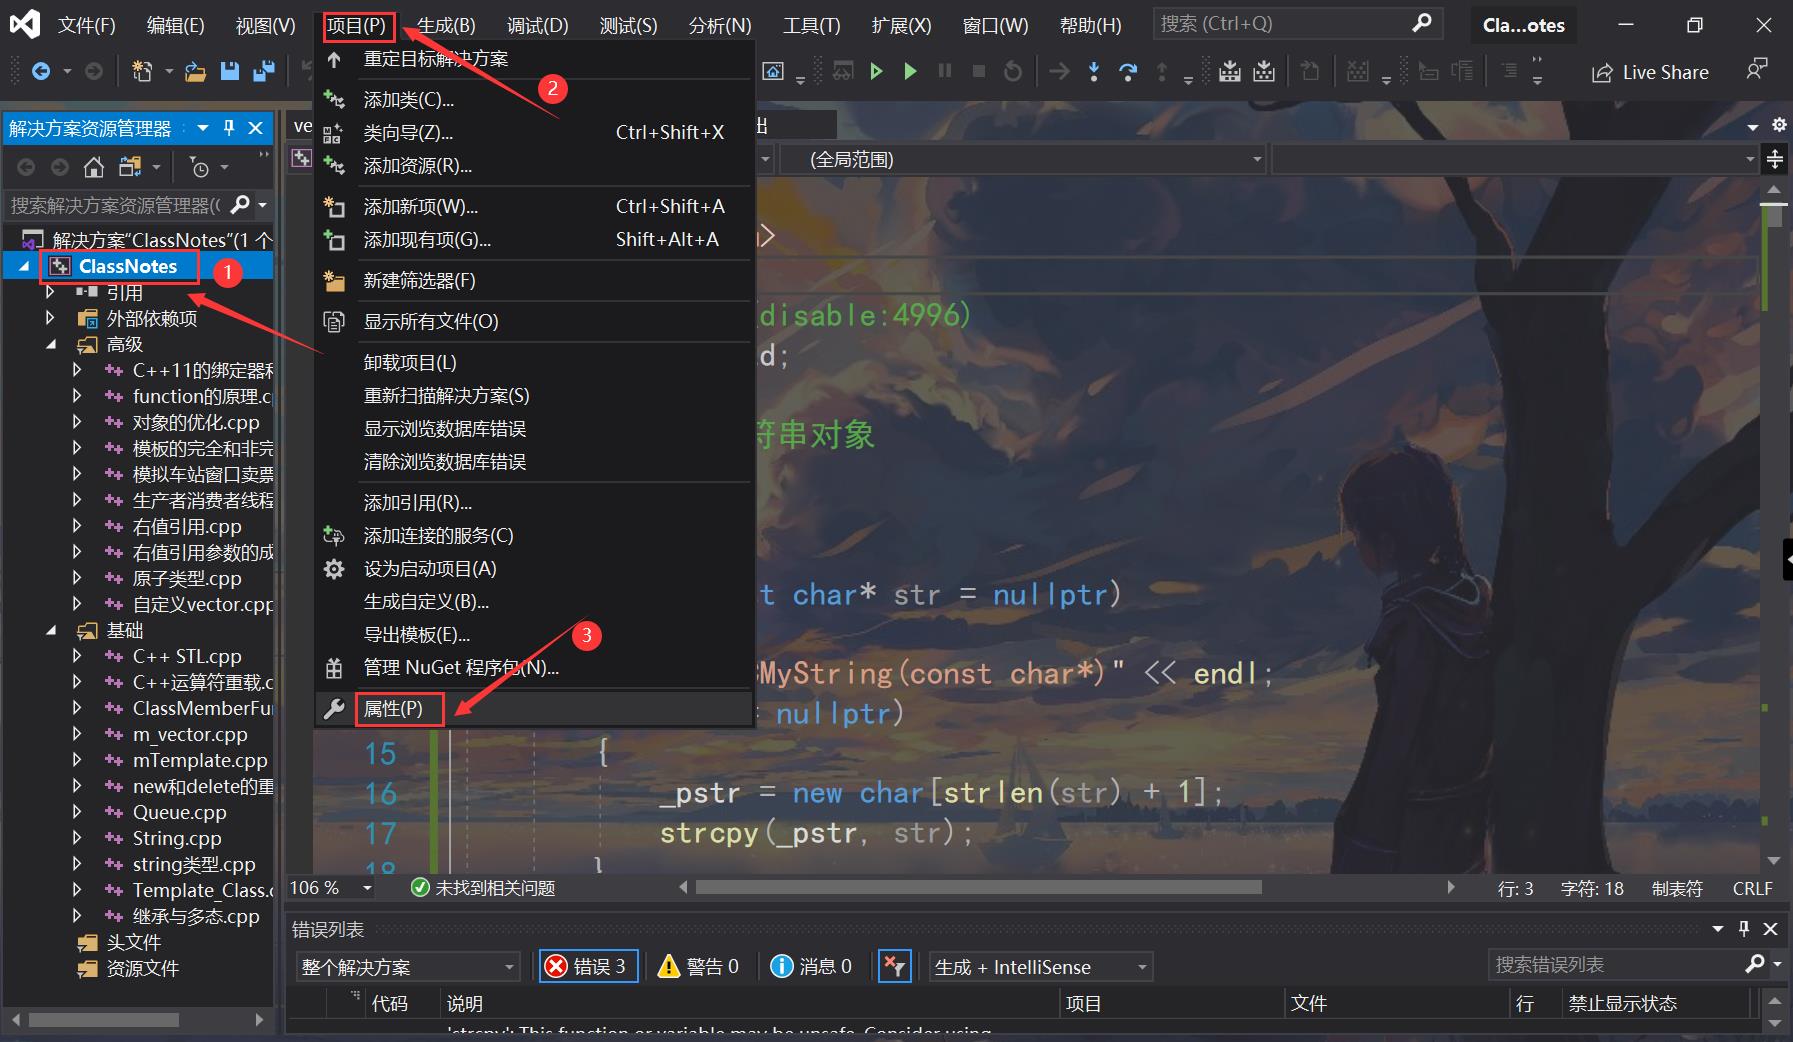The height and width of the screenshot is (1042, 1793).
Task: Click the Stop debugging square icon
Action: [x=979, y=71]
